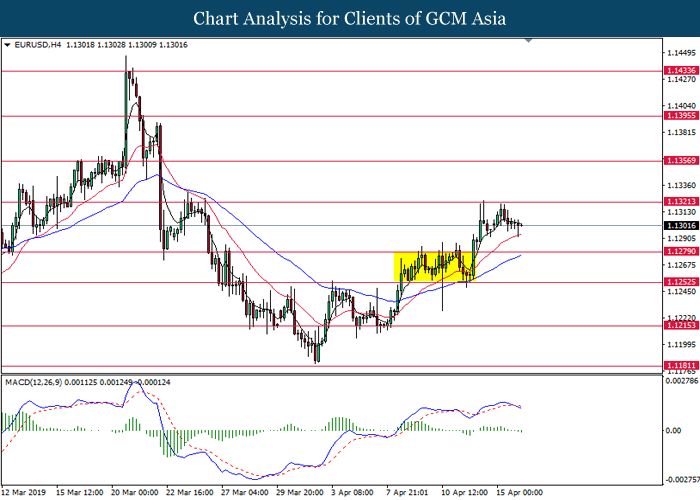Screen dimensions: 700x500
Task: Click the 1.13213 red price tag
Action: [x=679, y=202]
